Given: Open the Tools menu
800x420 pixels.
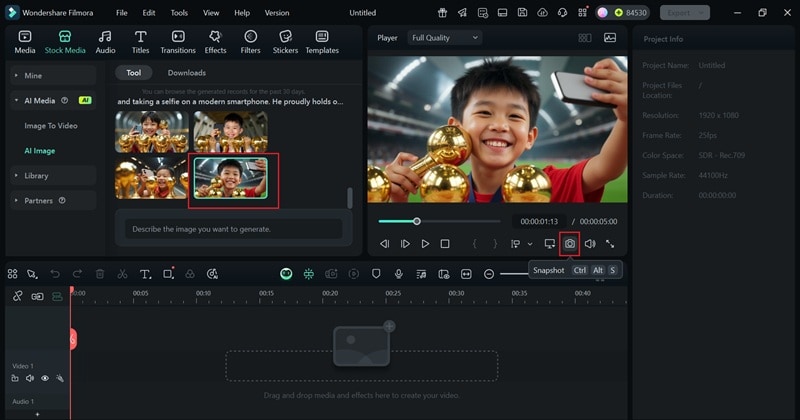Looking at the screenshot, I should 179,13.
